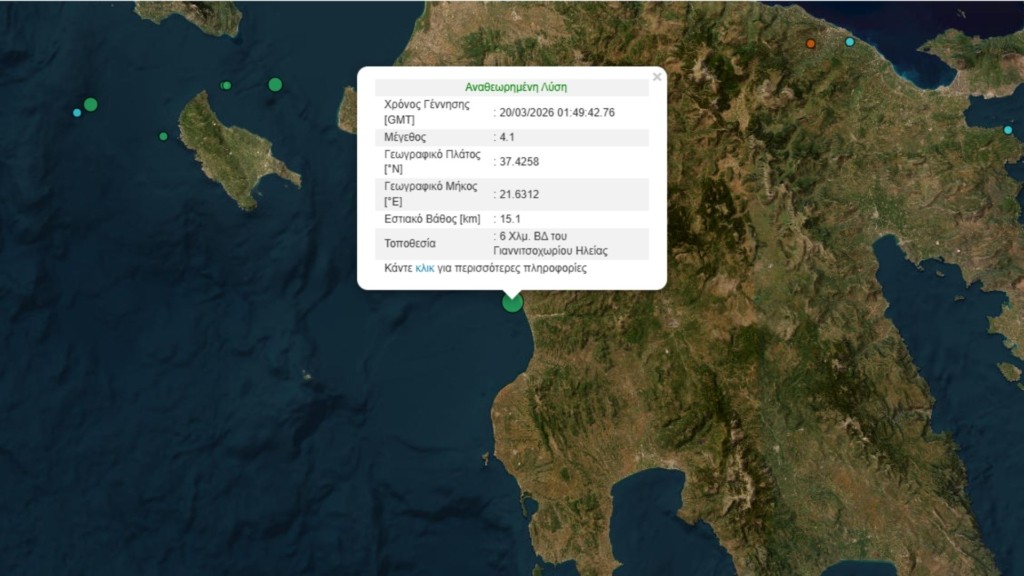Click the 'Τοποθεσία' row label in popup

click(x=411, y=243)
